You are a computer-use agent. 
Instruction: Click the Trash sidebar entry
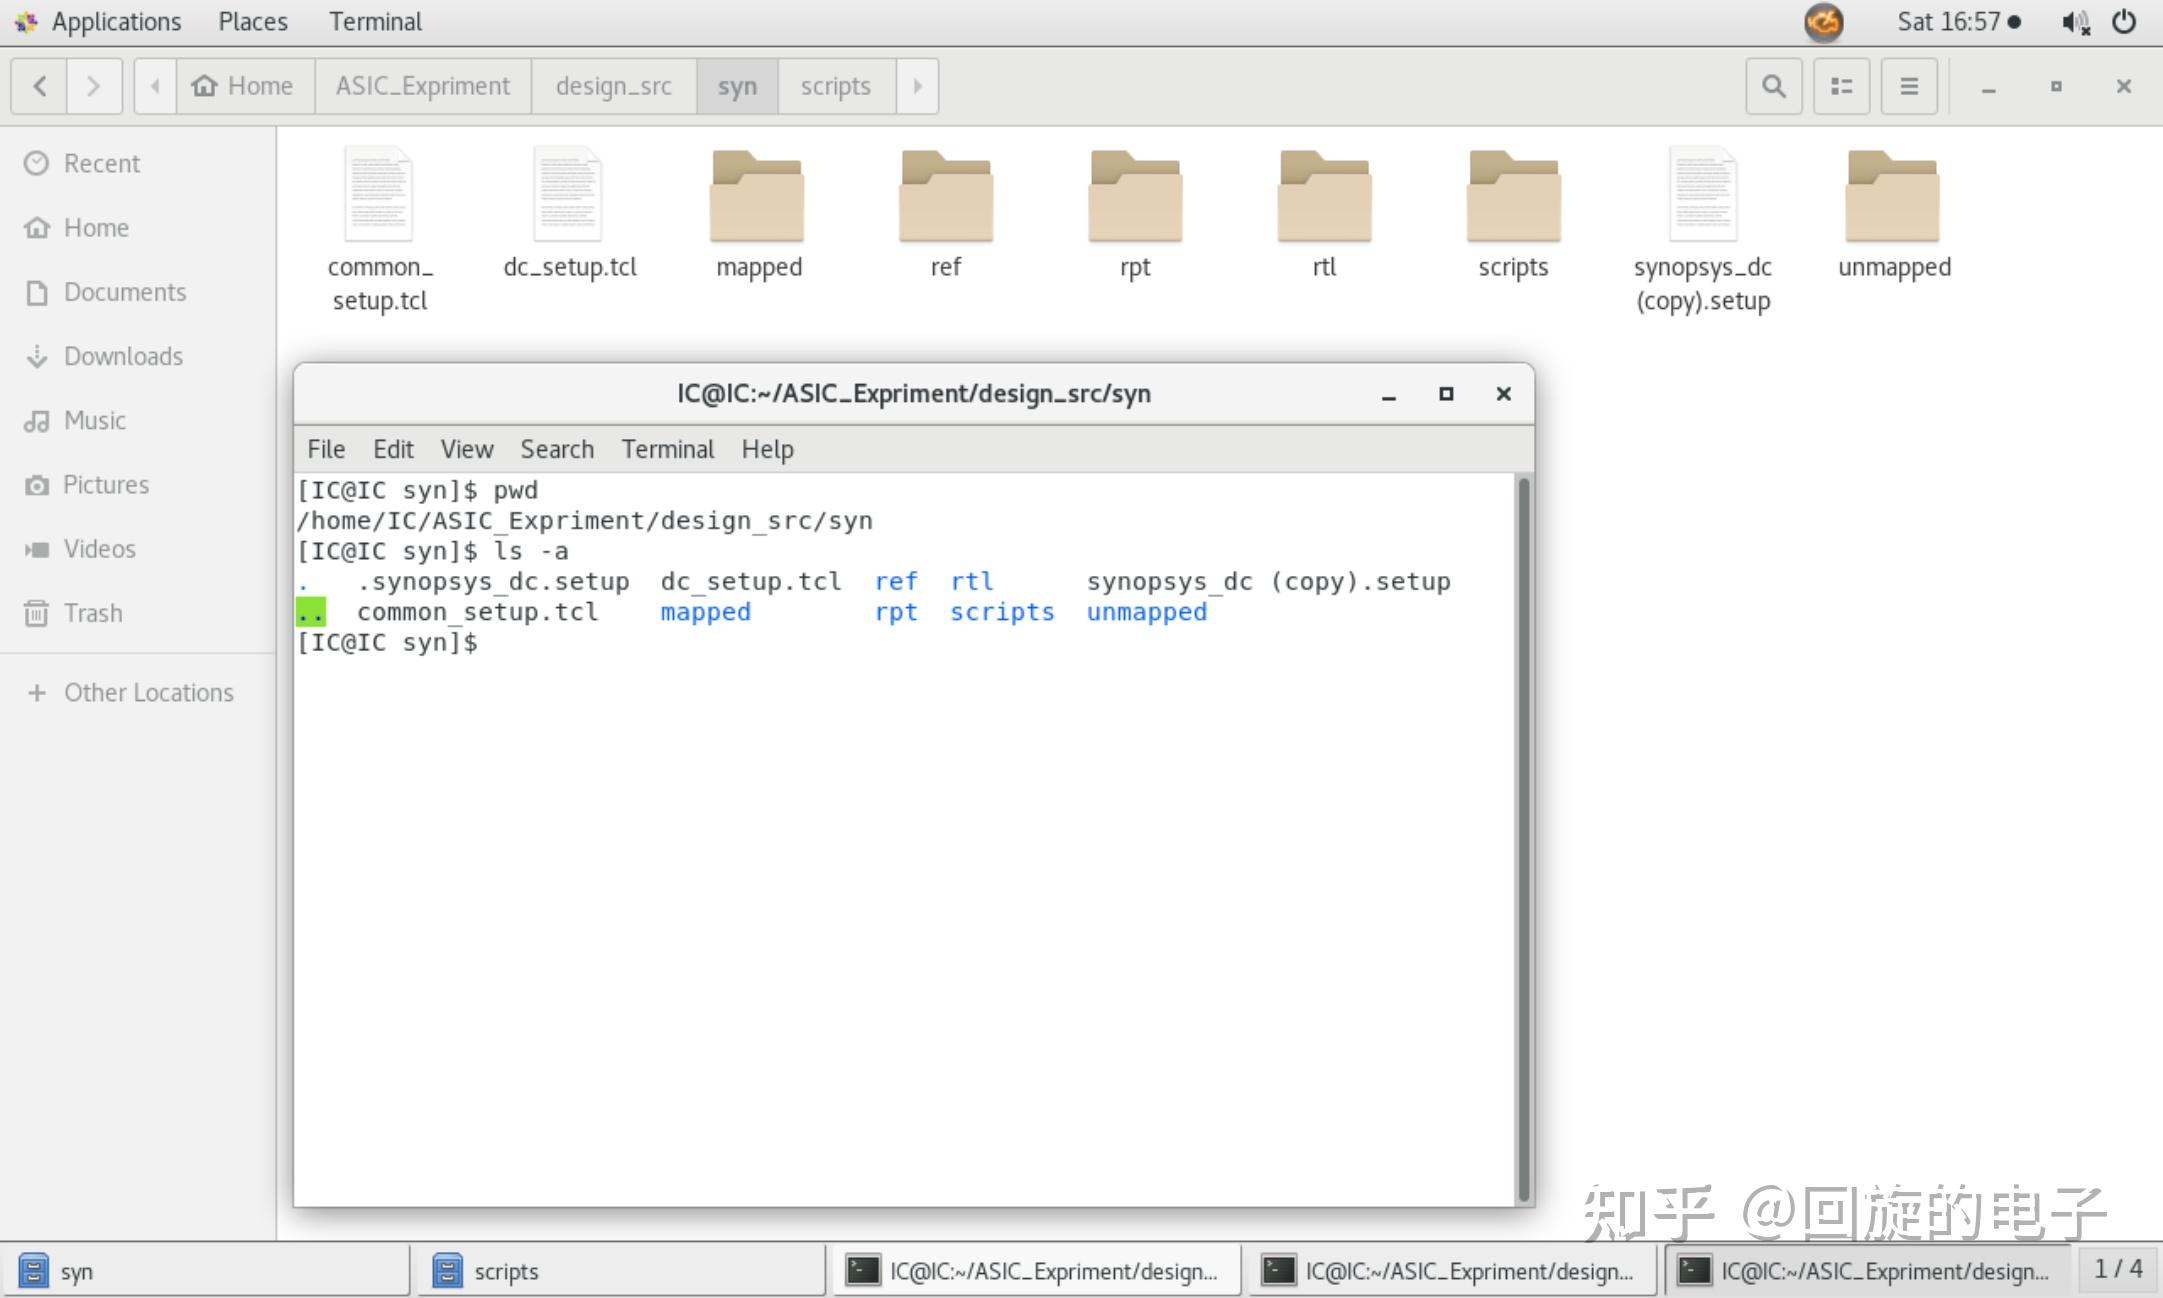coord(92,613)
